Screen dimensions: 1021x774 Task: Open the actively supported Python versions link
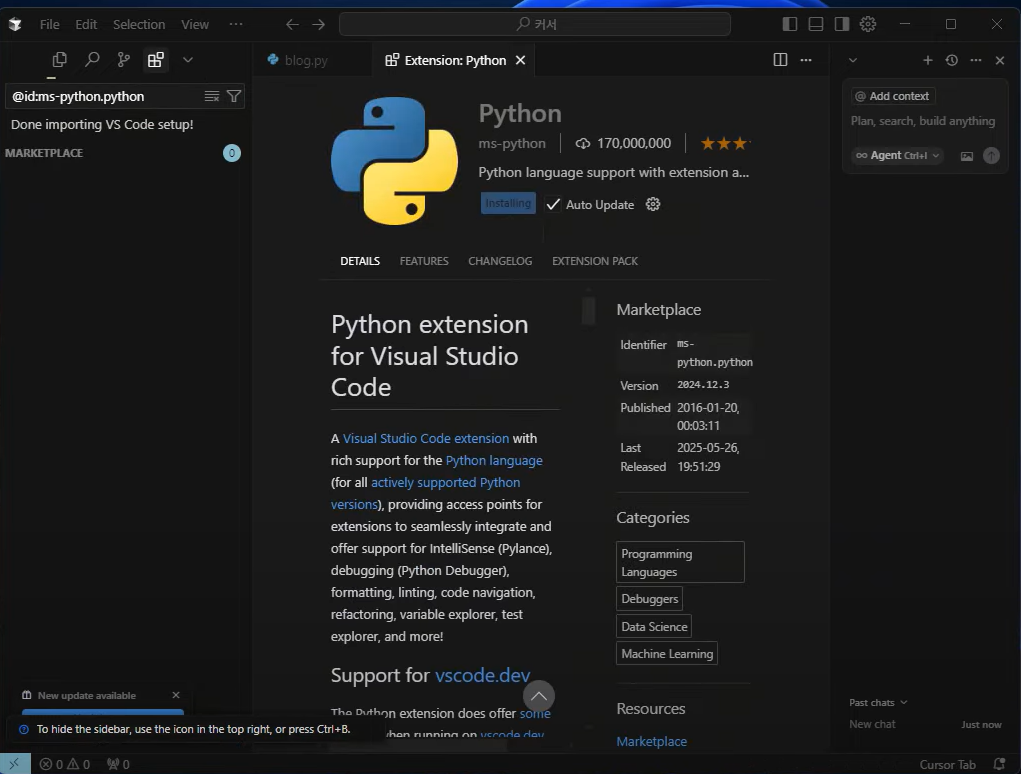(x=445, y=482)
